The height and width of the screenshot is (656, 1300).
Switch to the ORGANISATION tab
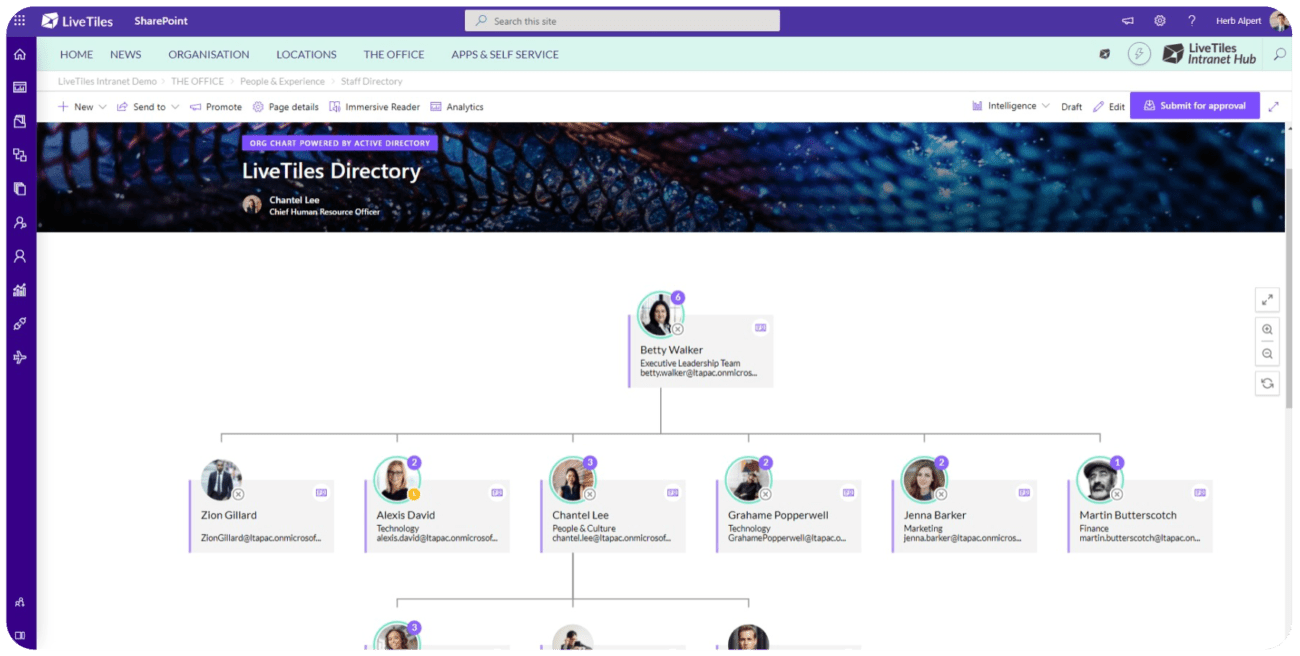pos(208,54)
